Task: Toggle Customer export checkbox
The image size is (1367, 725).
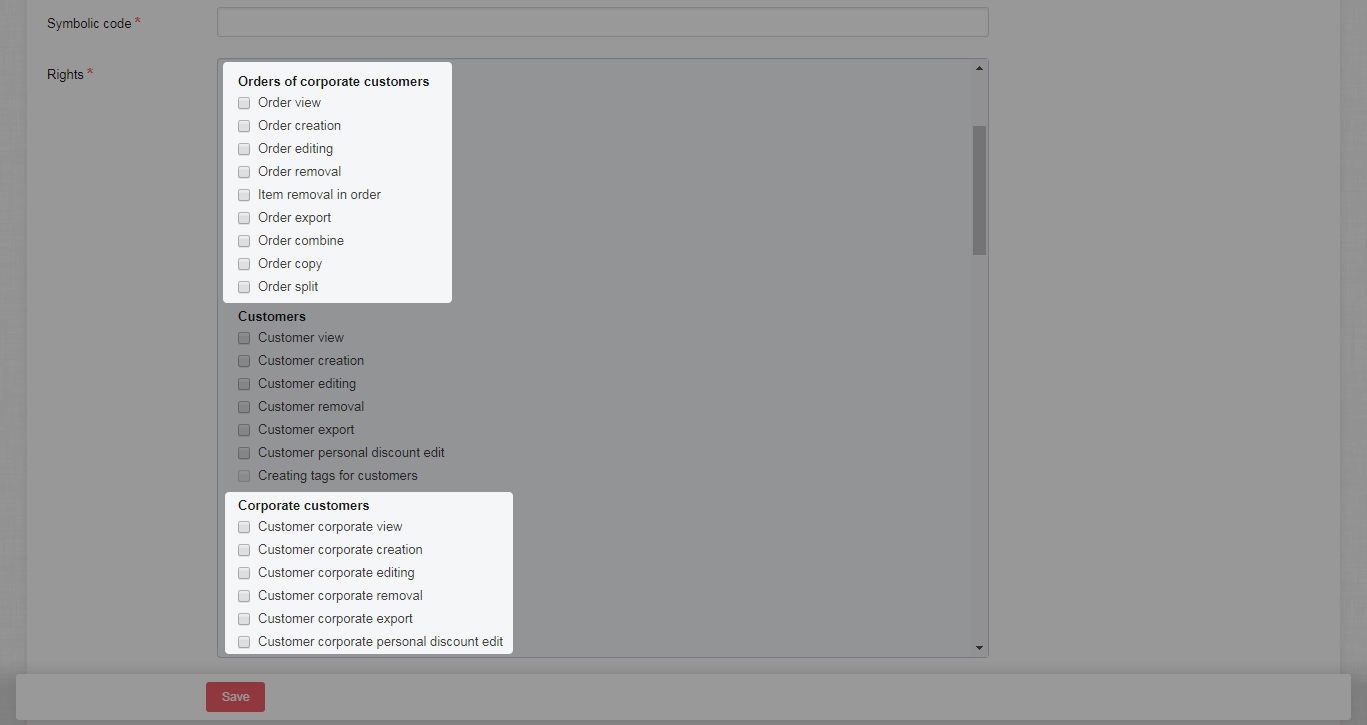Action: 244,430
